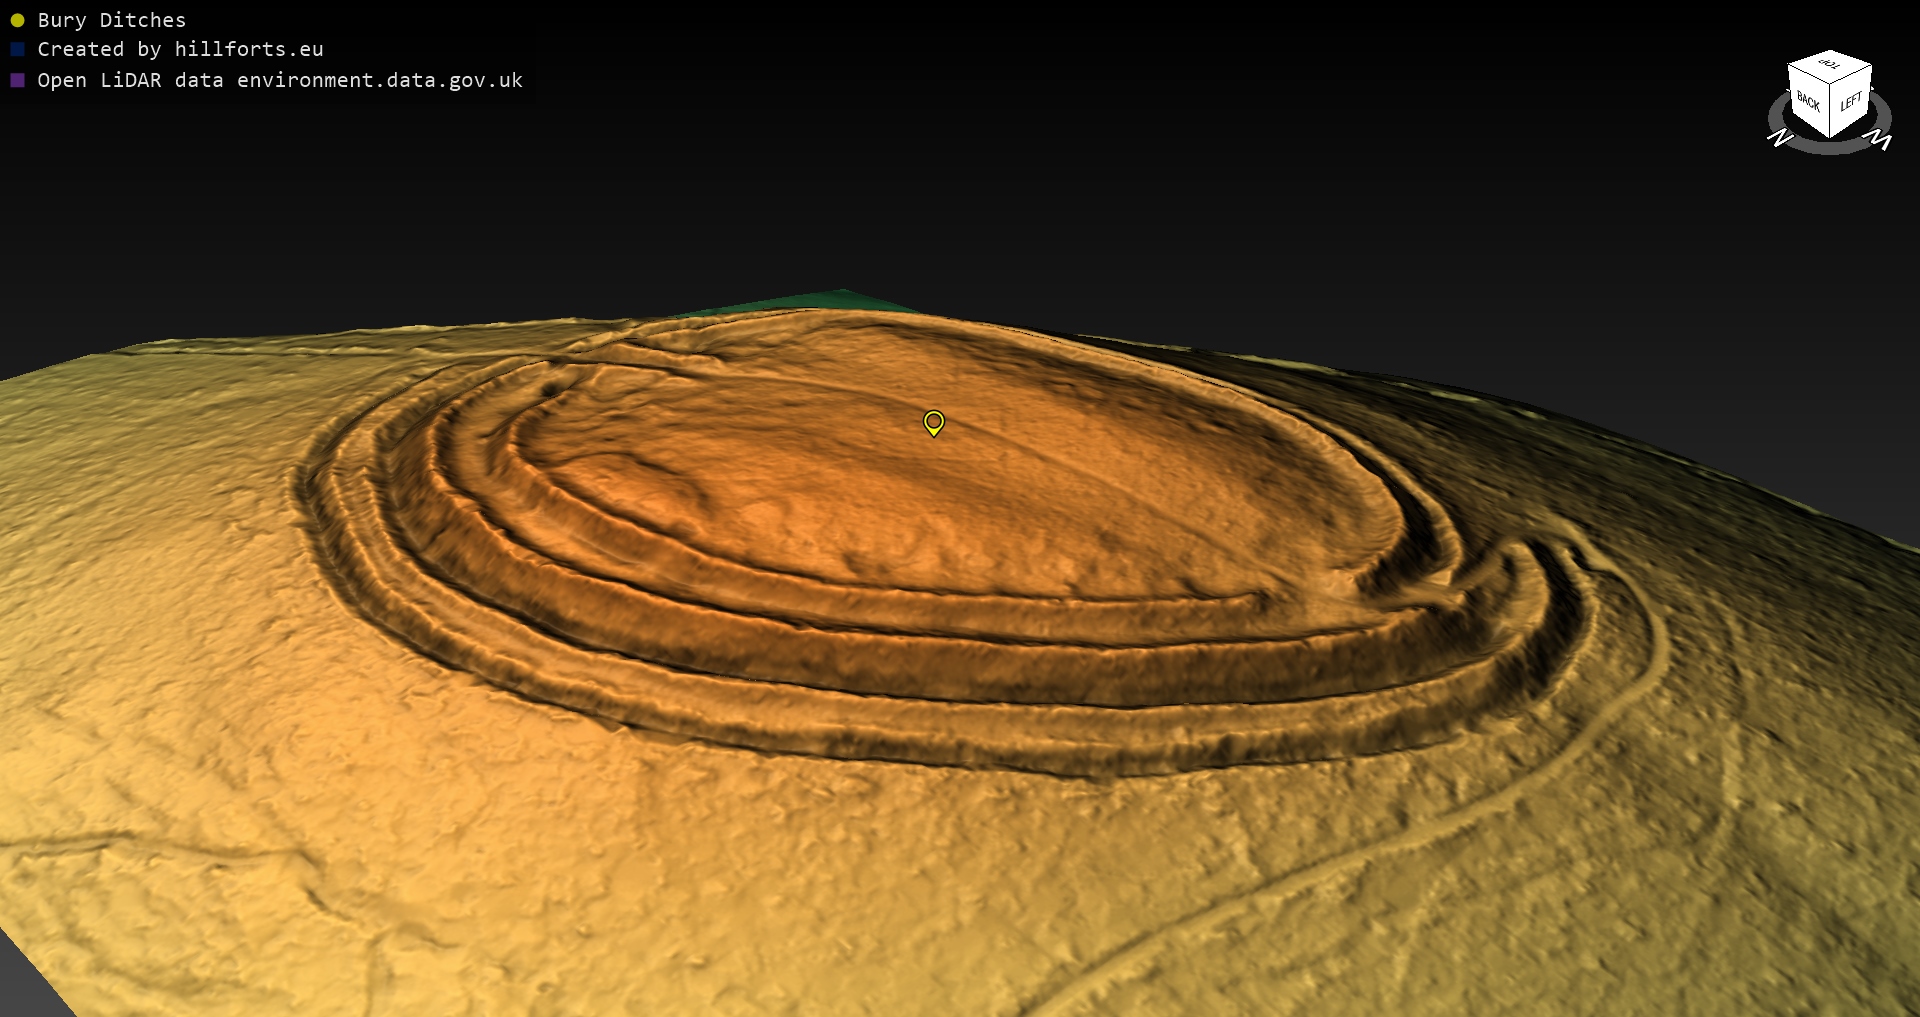Select the BACK face of the view cube
Image resolution: width=1920 pixels, height=1017 pixels.
click(x=1808, y=102)
